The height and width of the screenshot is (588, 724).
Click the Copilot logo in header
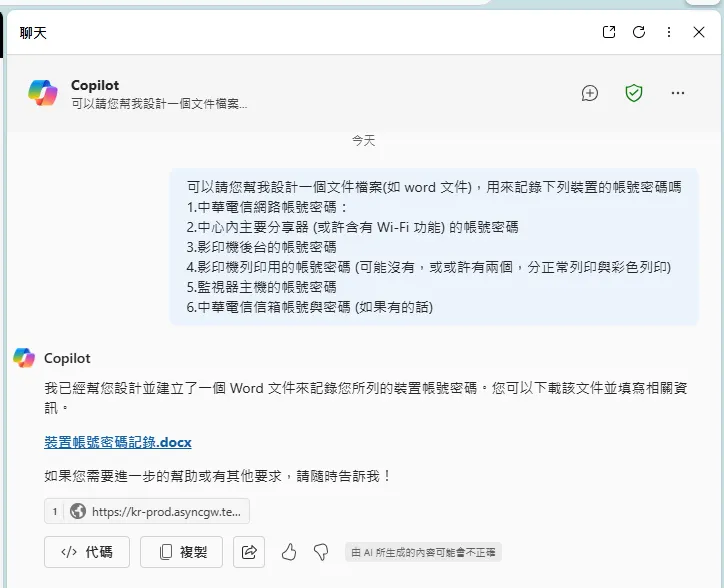tap(42, 93)
